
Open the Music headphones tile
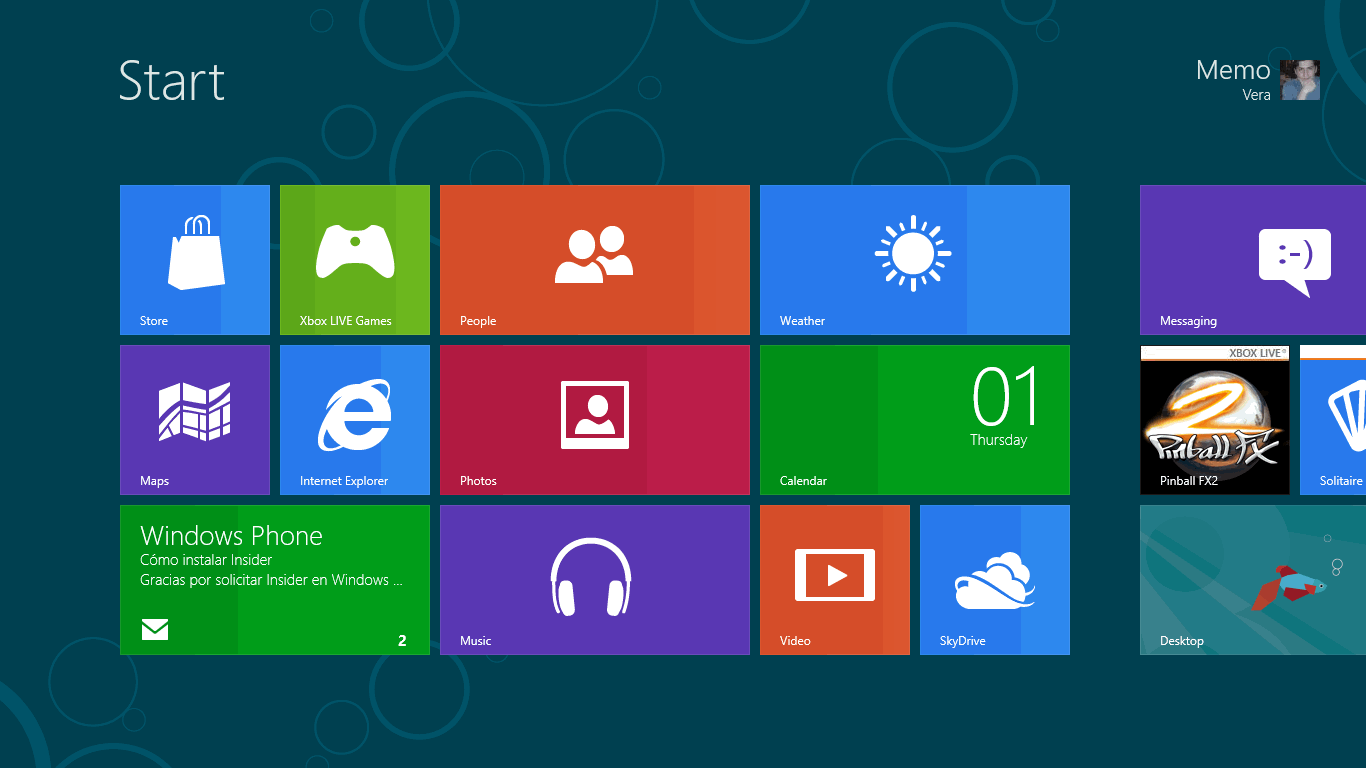594,579
